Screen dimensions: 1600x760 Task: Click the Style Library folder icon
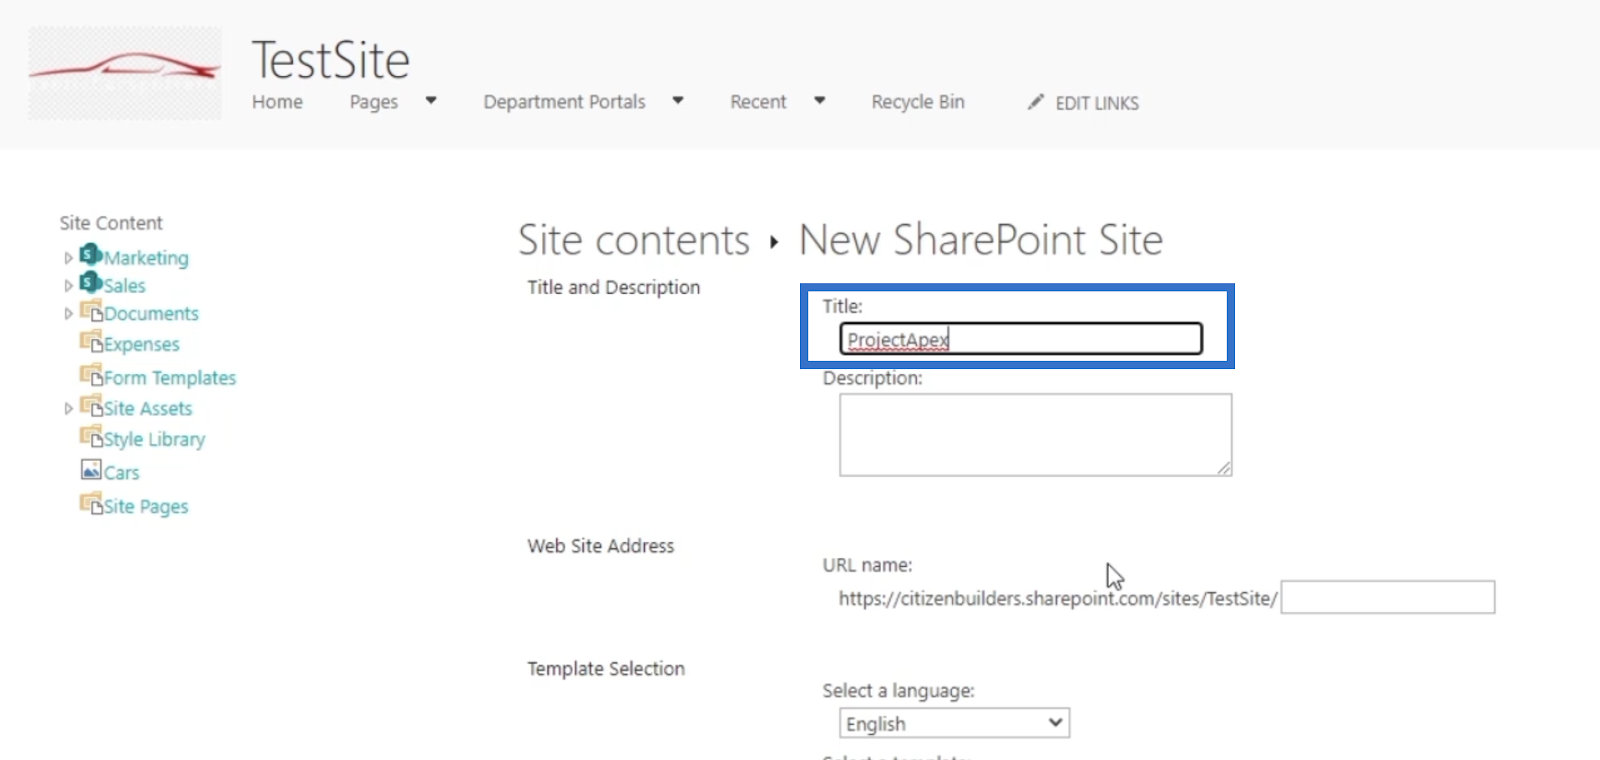point(91,437)
